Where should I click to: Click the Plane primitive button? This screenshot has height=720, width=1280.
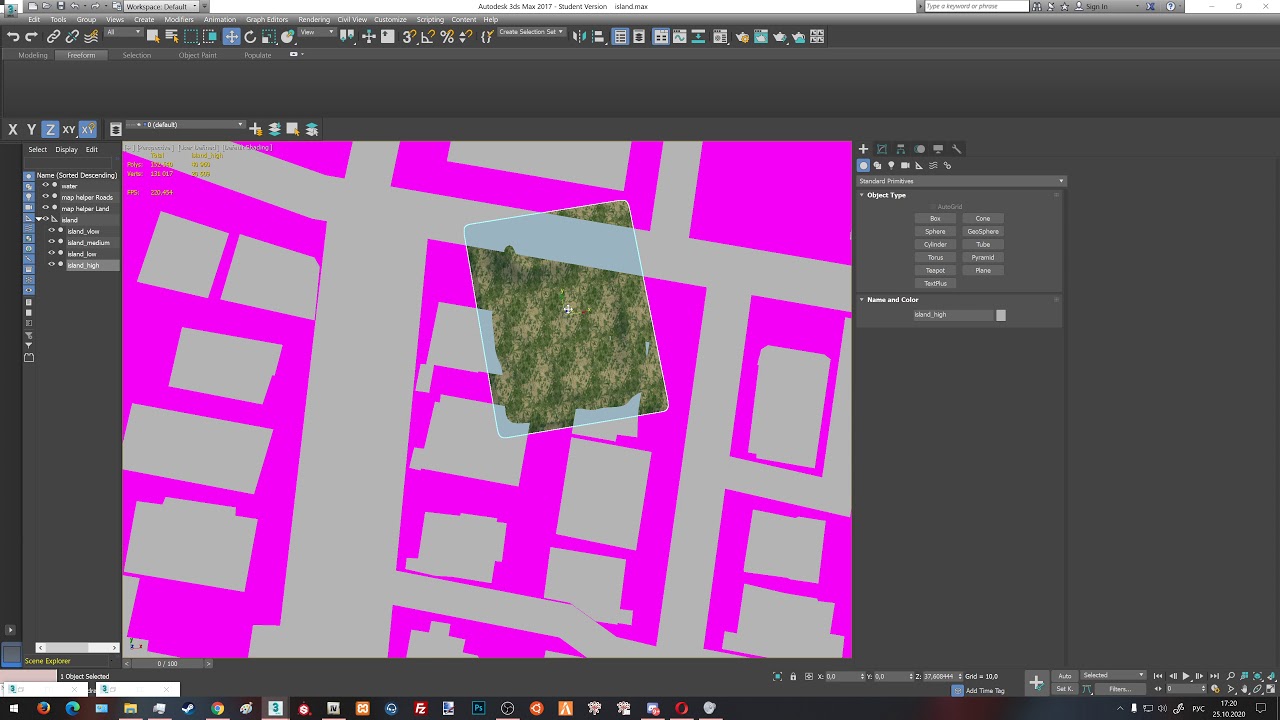[x=983, y=270]
